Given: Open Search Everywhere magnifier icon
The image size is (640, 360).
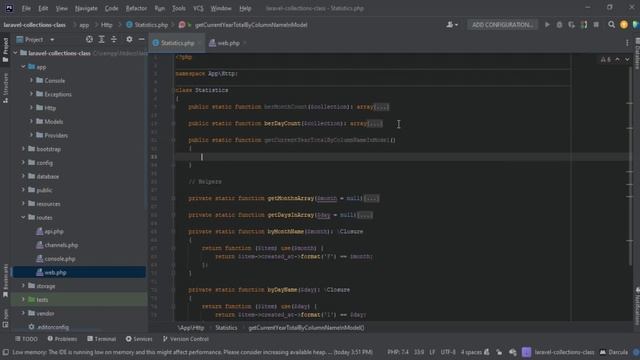Looking at the screenshot, I should 611,25.
